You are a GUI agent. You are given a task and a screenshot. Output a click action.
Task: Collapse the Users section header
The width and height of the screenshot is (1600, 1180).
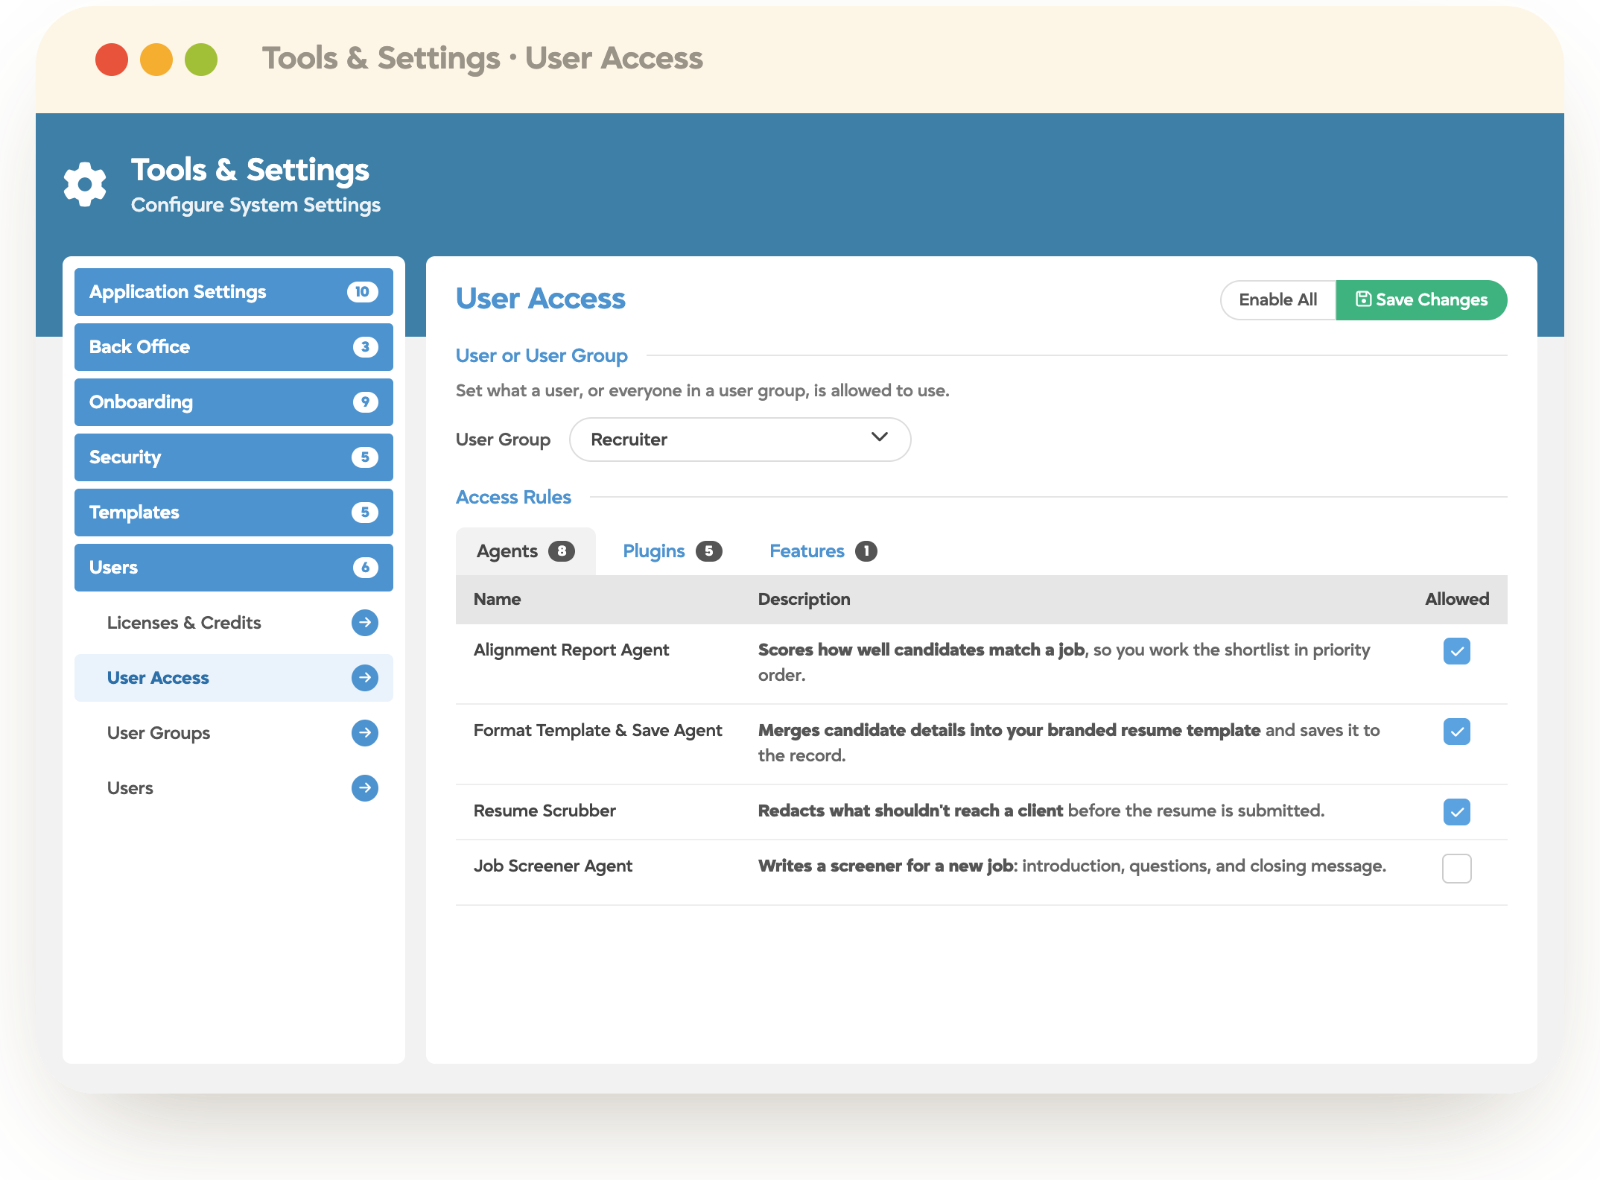(234, 567)
